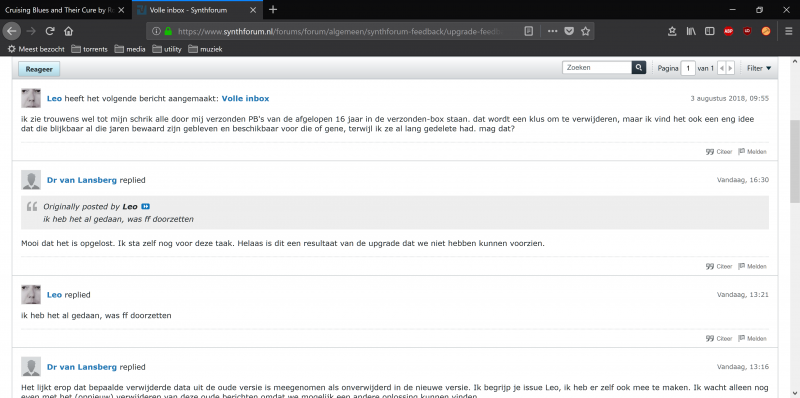The width and height of the screenshot is (800, 398).
Task: Click timestamp 'Vandaag, 13:16'
Action: click(743, 367)
